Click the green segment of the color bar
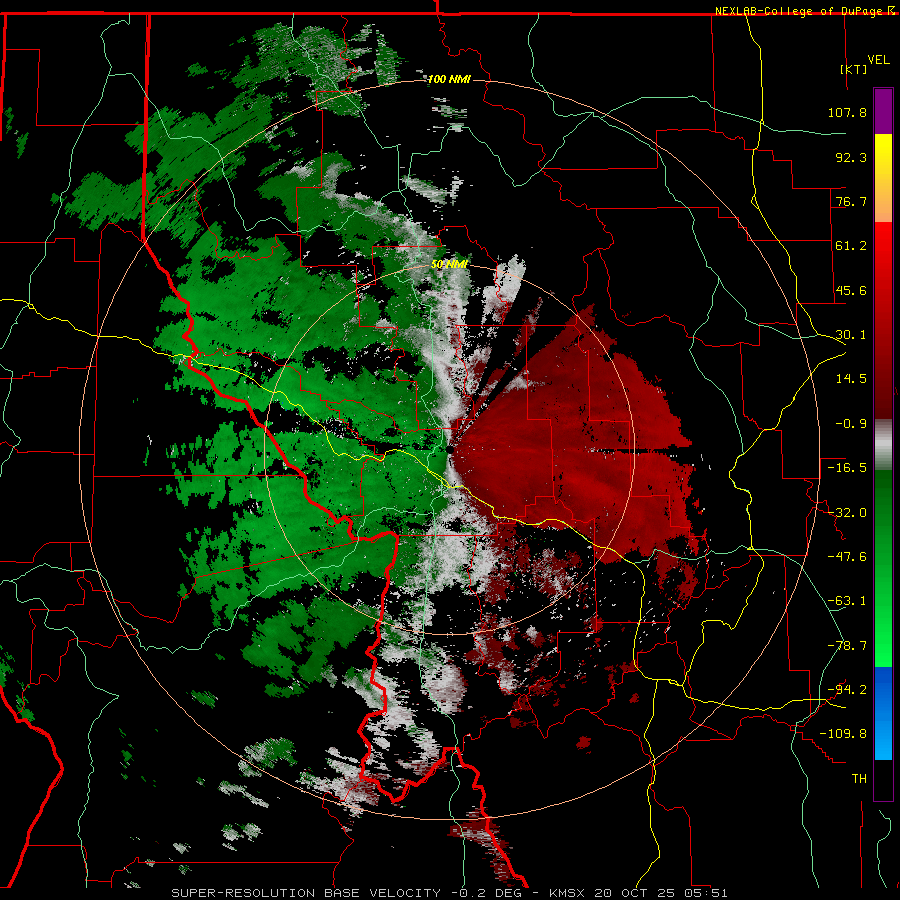The height and width of the screenshot is (900, 900). click(883, 568)
